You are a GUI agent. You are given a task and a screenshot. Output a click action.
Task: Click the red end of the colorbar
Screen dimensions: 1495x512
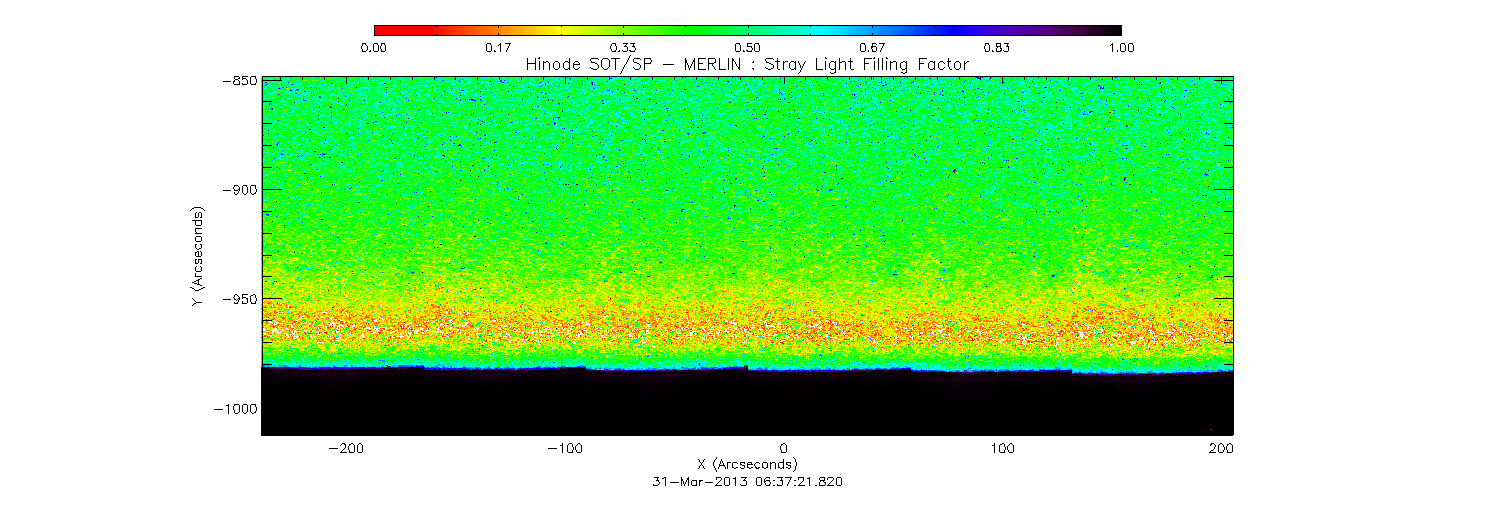point(380,30)
